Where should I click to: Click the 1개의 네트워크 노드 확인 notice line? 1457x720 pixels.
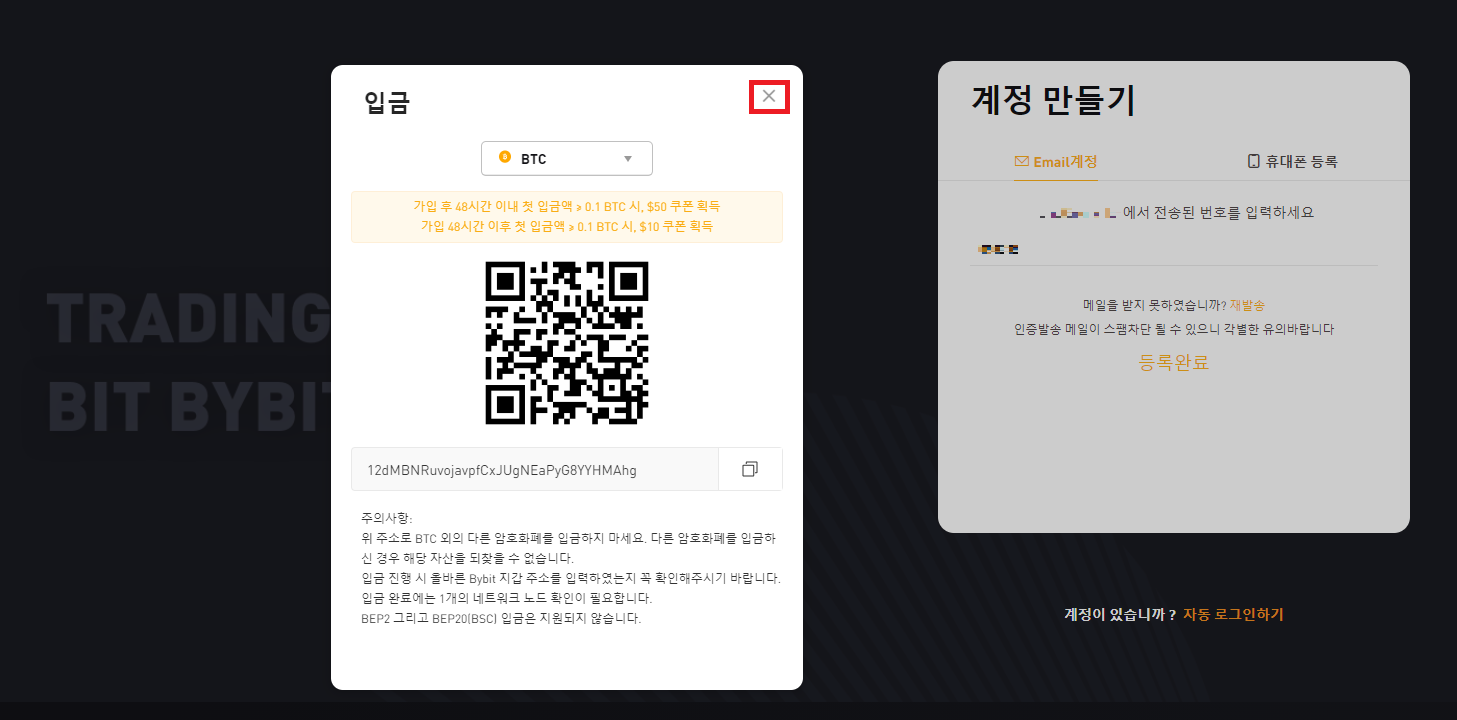pos(506,598)
